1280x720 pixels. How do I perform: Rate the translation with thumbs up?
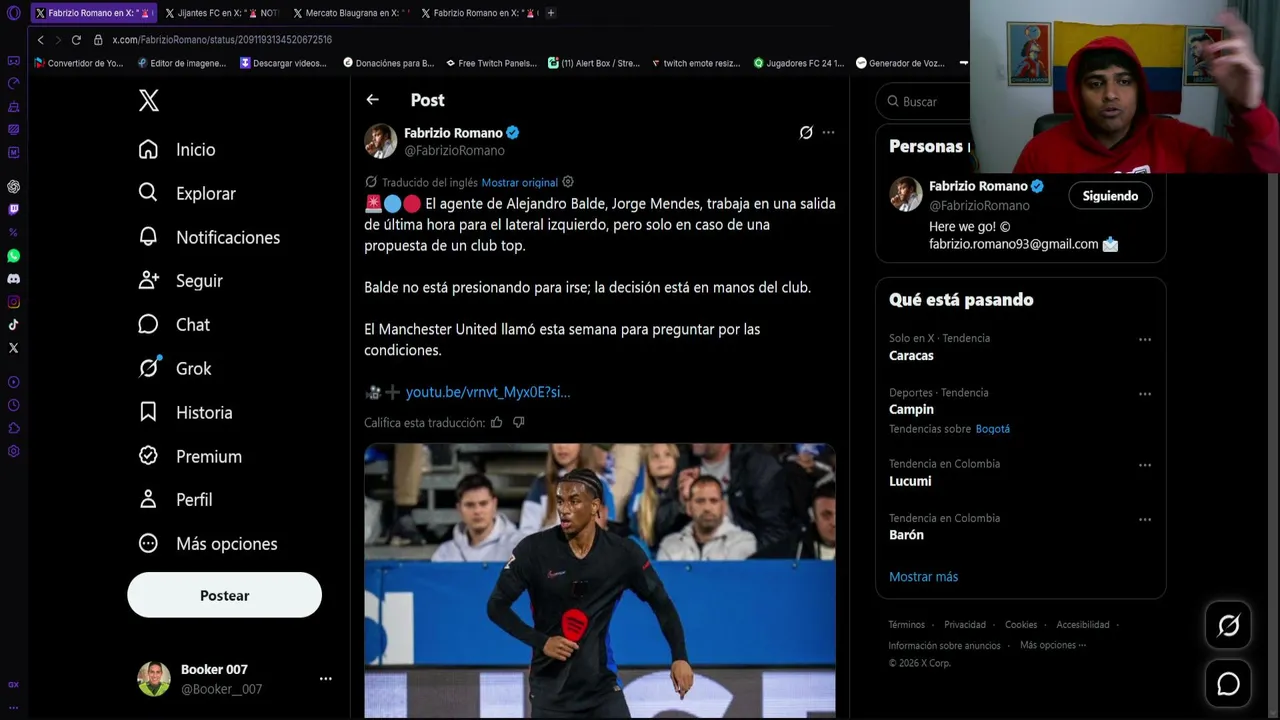(x=496, y=422)
